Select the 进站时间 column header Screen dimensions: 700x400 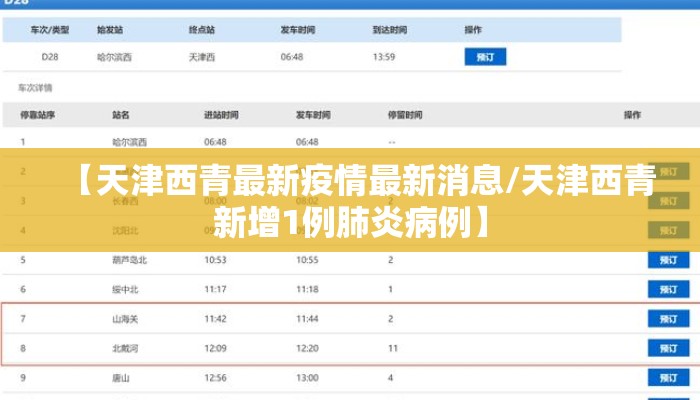tap(220, 116)
